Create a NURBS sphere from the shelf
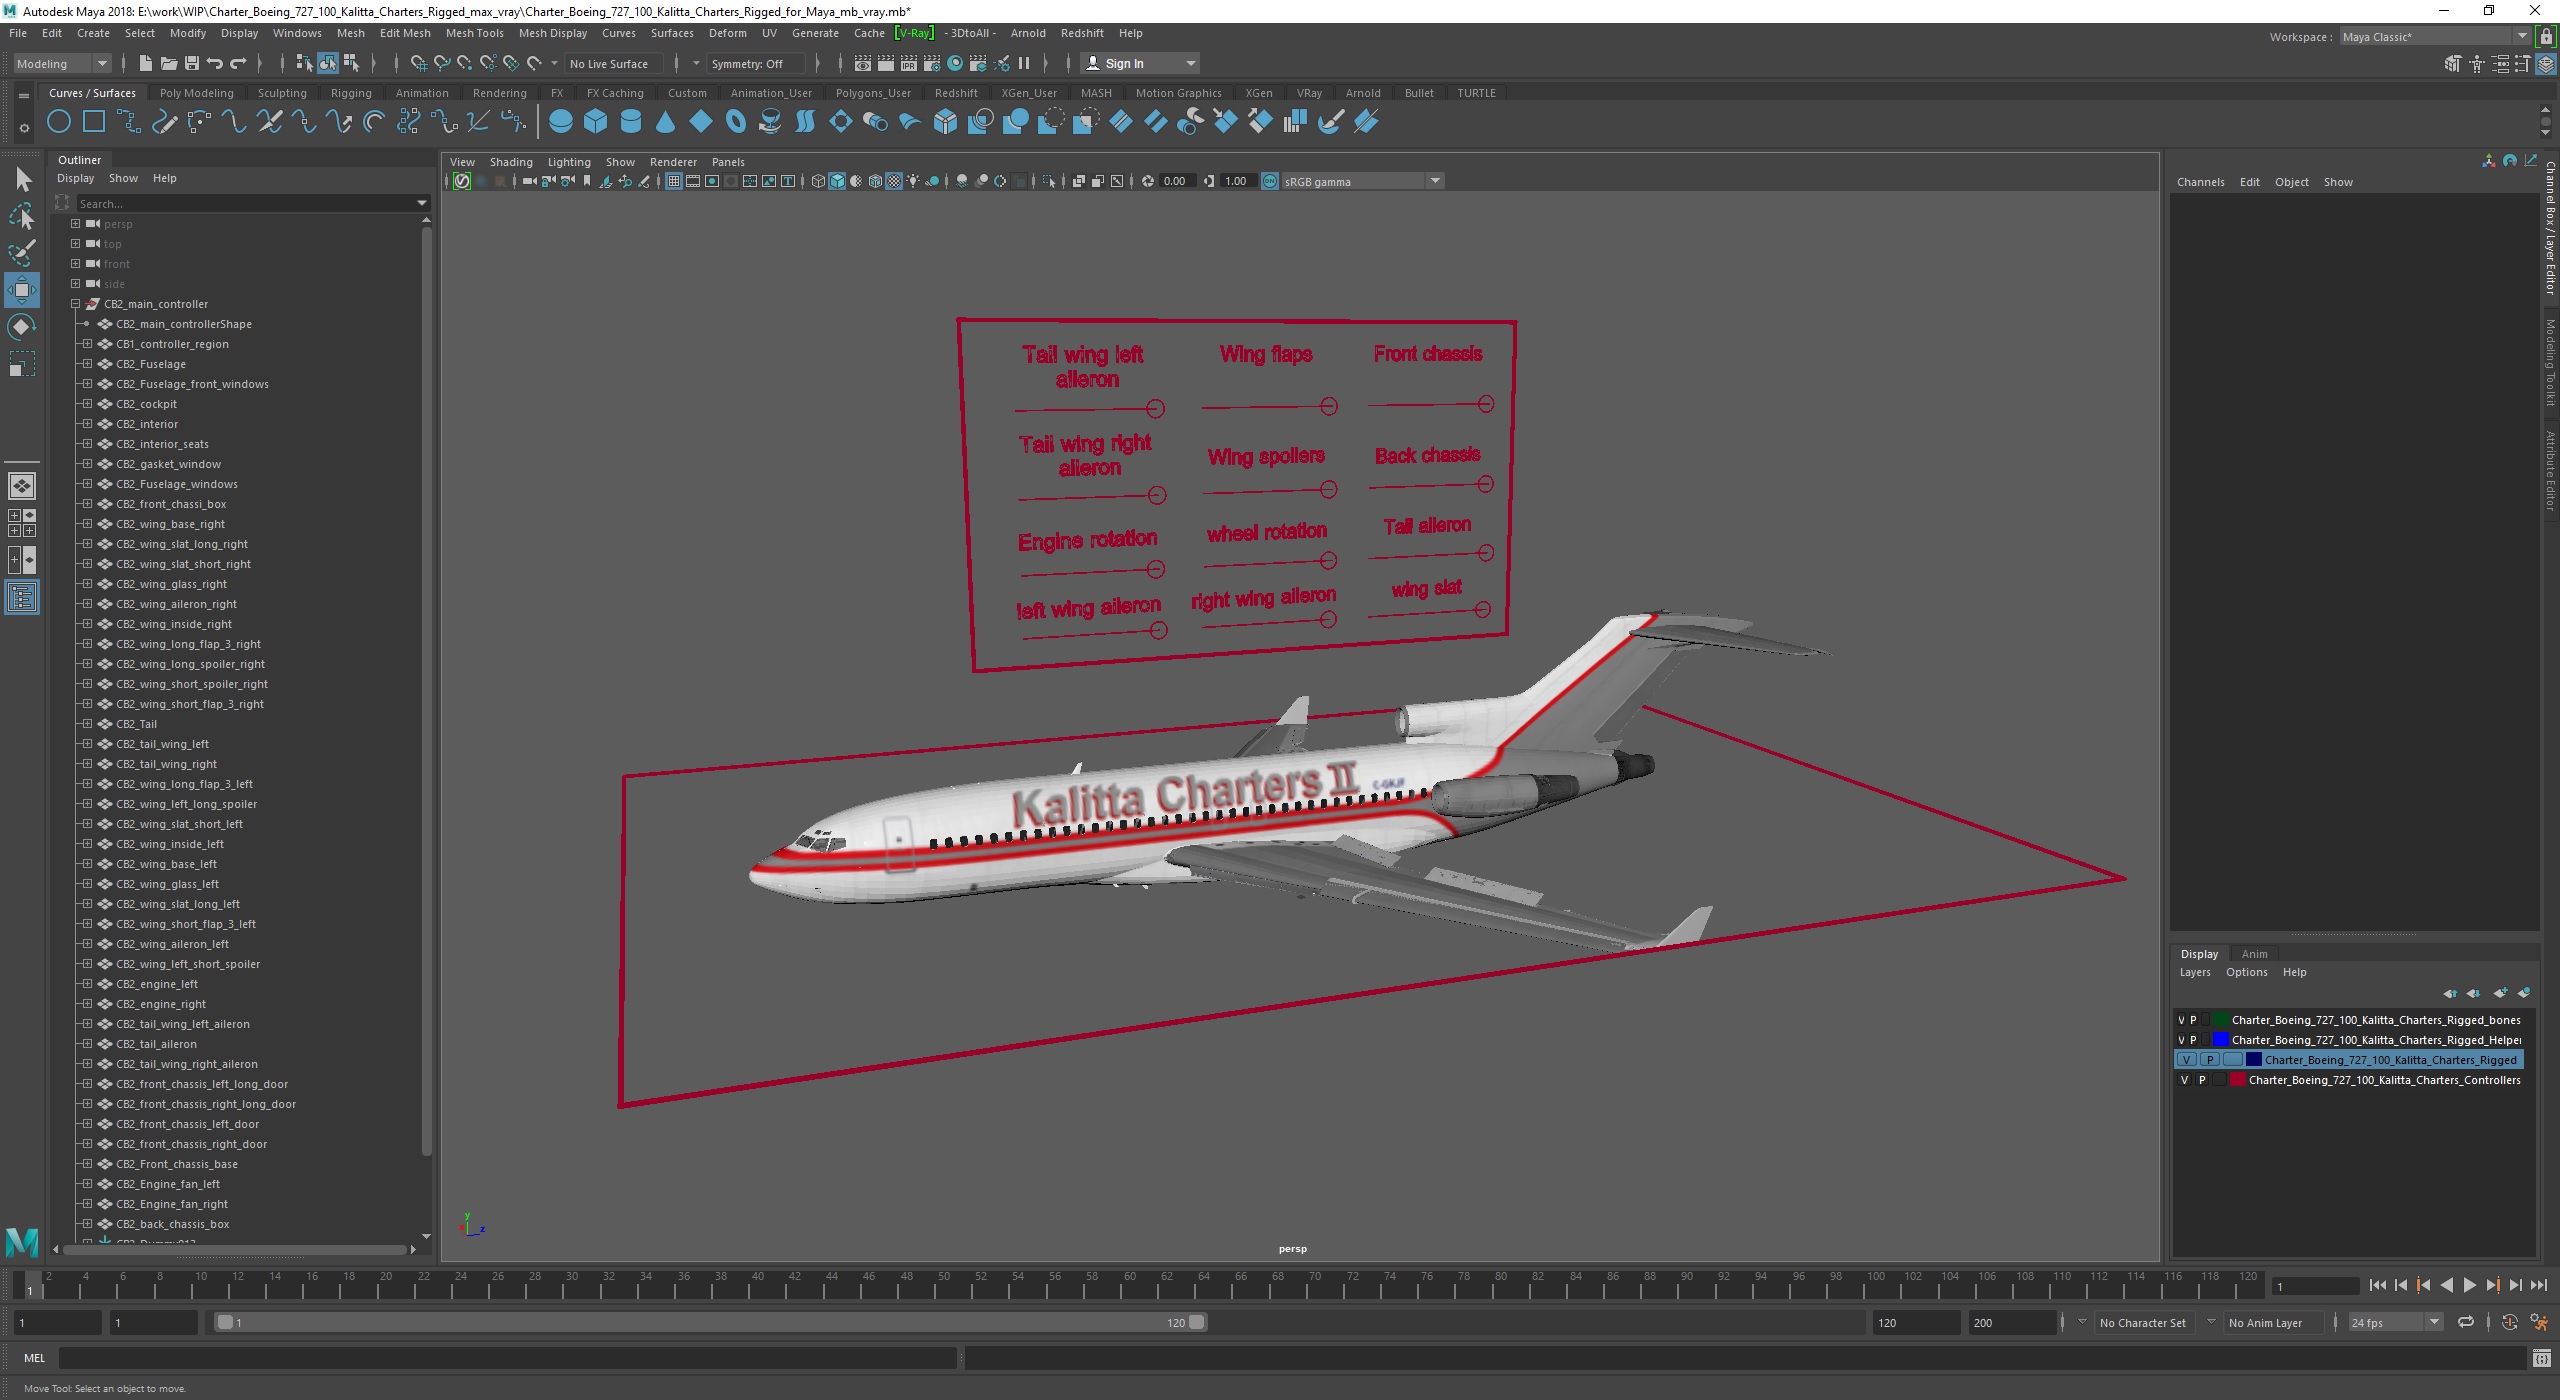Viewport: 2560px width, 1400px height. click(561, 122)
